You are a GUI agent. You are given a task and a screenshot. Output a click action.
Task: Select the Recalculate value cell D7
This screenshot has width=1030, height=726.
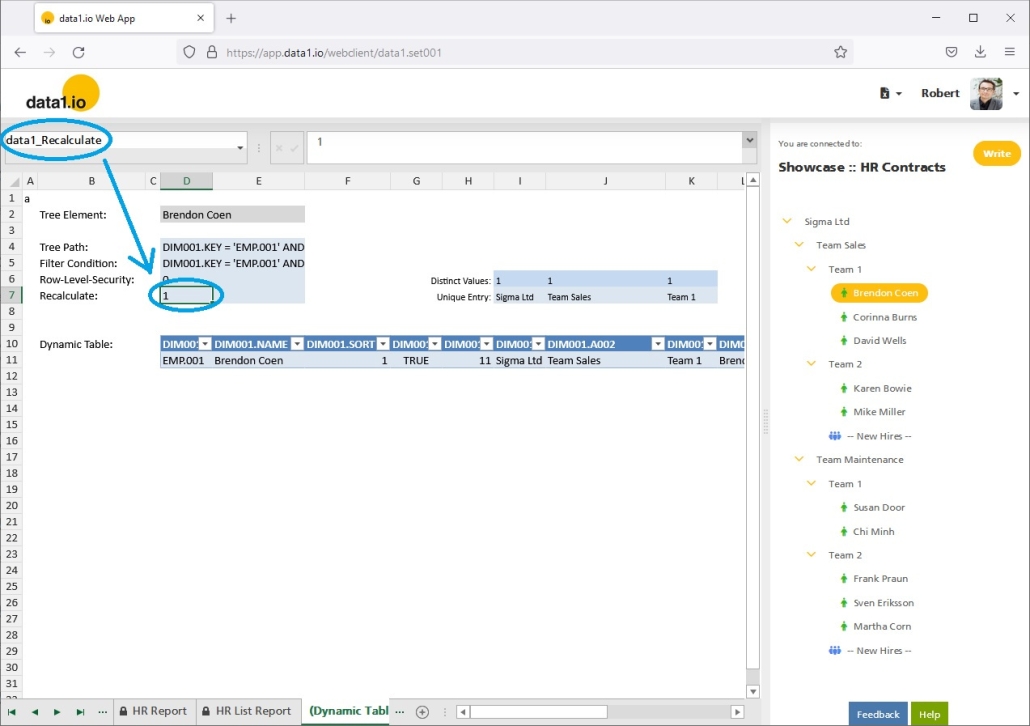tap(187, 296)
